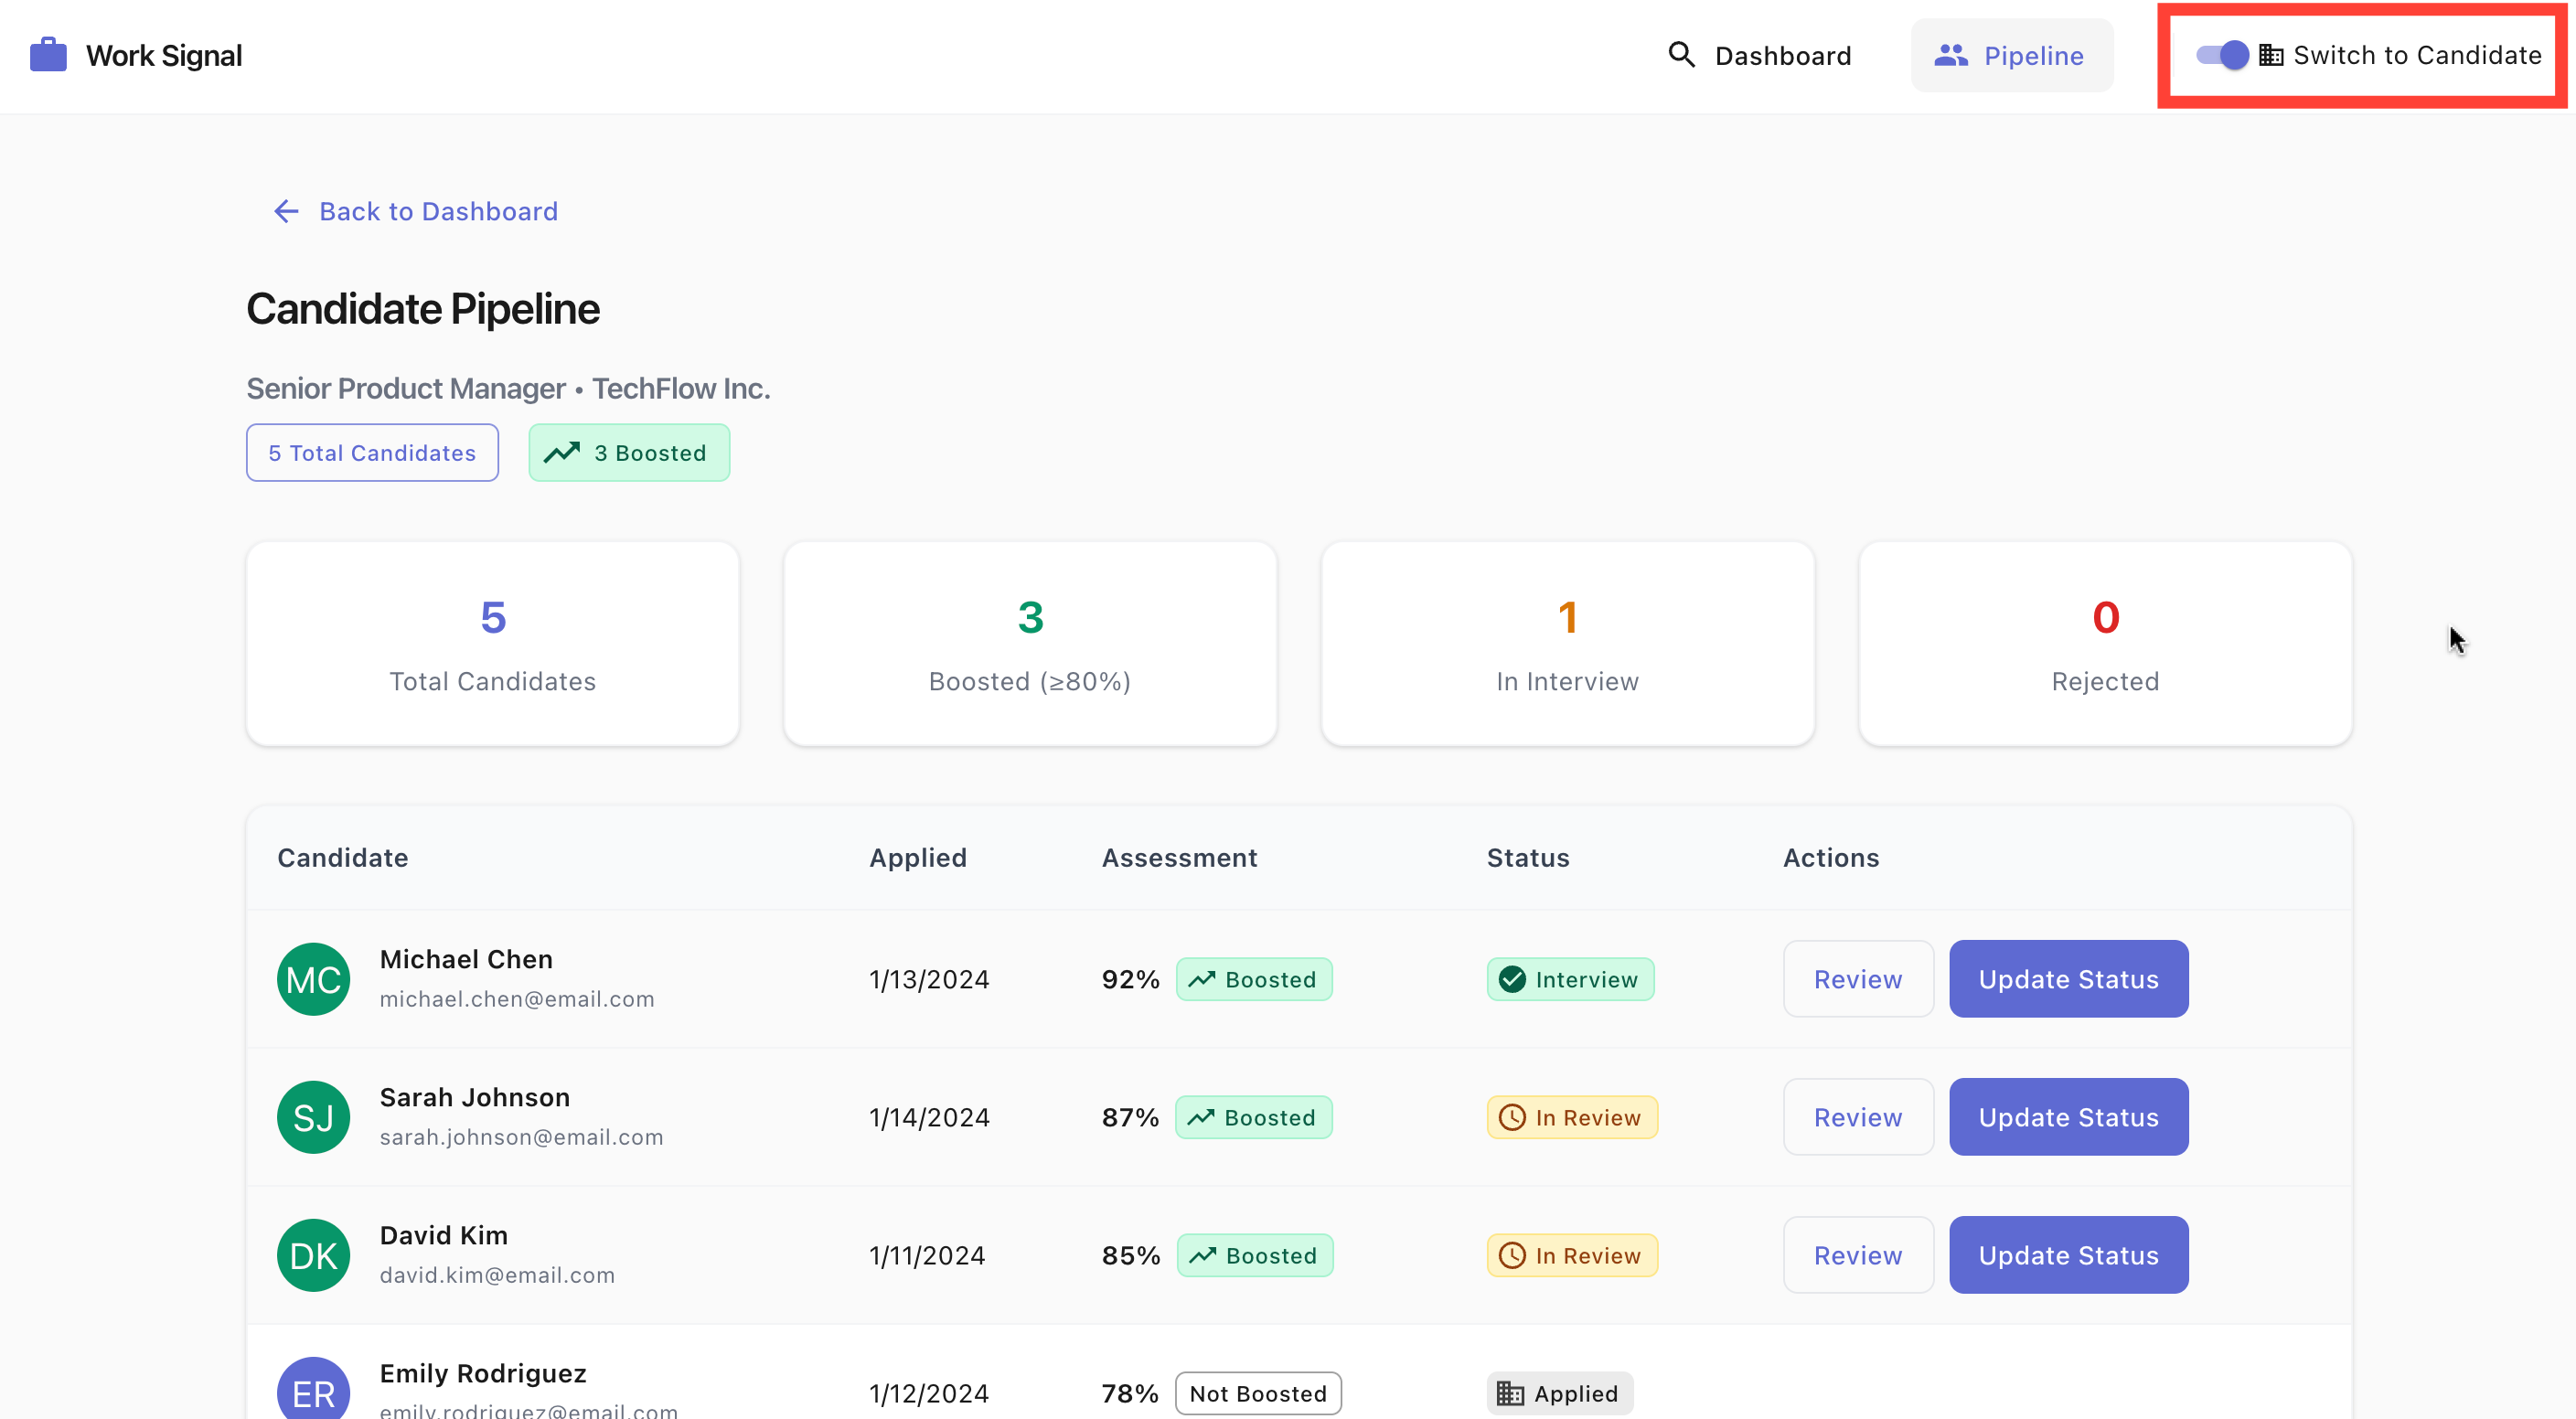Click the clock icon in Sarah Johnson's status
2576x1419 pixels.
coord(1512,1117)
